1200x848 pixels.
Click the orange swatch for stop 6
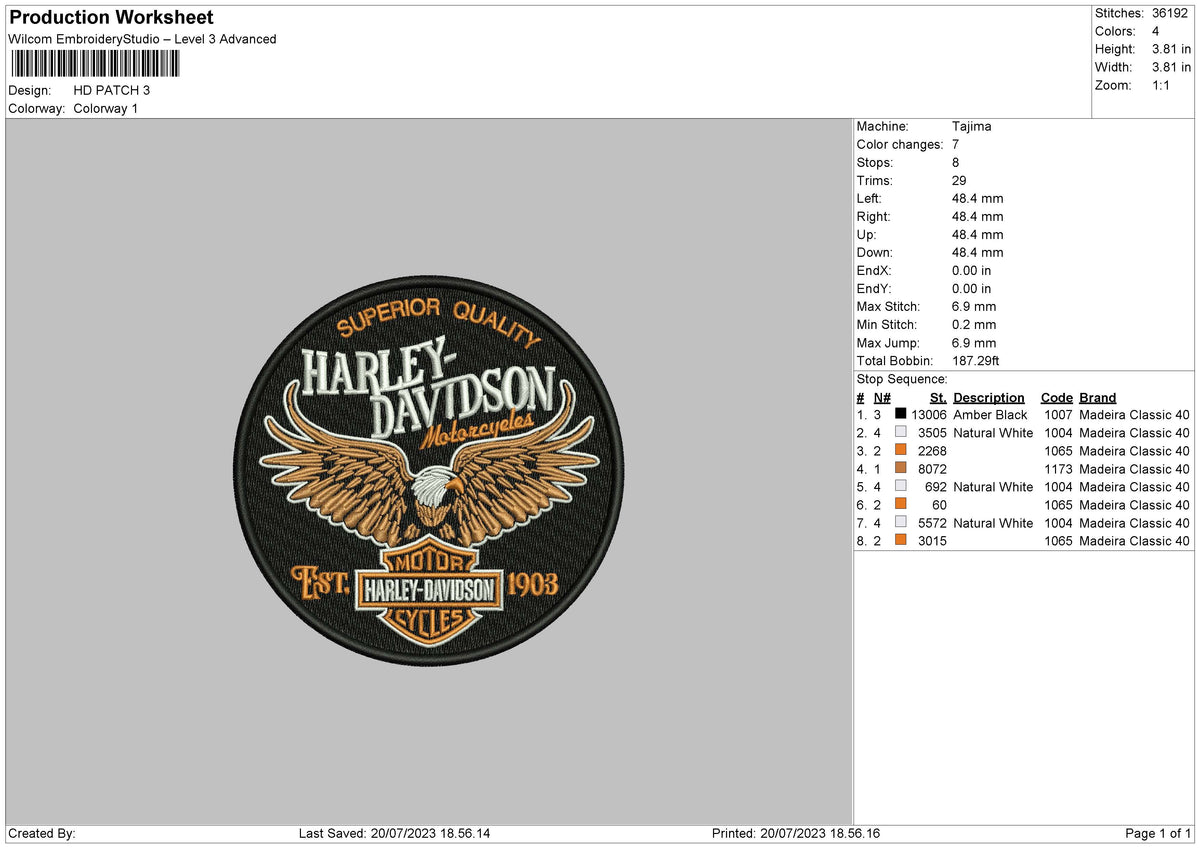point(899,505)
